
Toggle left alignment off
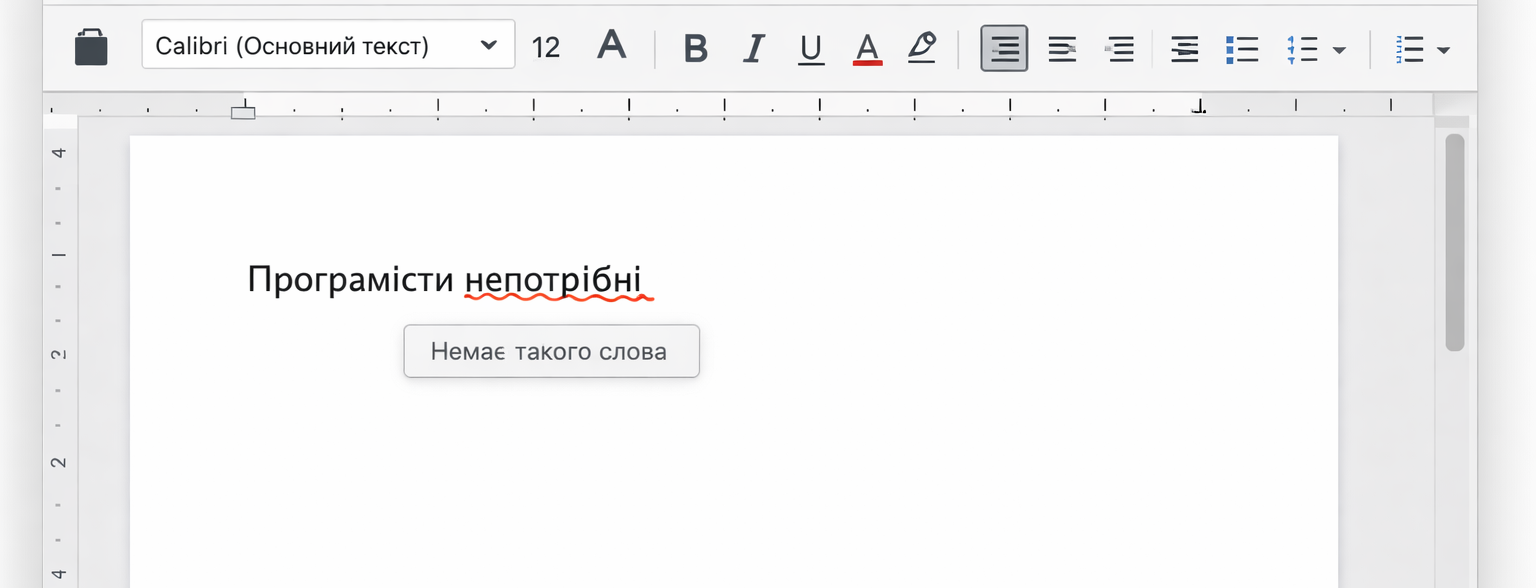pyautogui.click(x=1004, y=48)
